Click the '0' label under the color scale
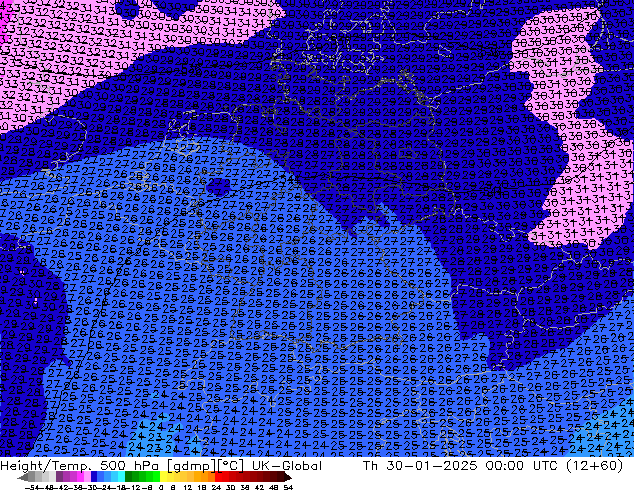 point(161,487)
